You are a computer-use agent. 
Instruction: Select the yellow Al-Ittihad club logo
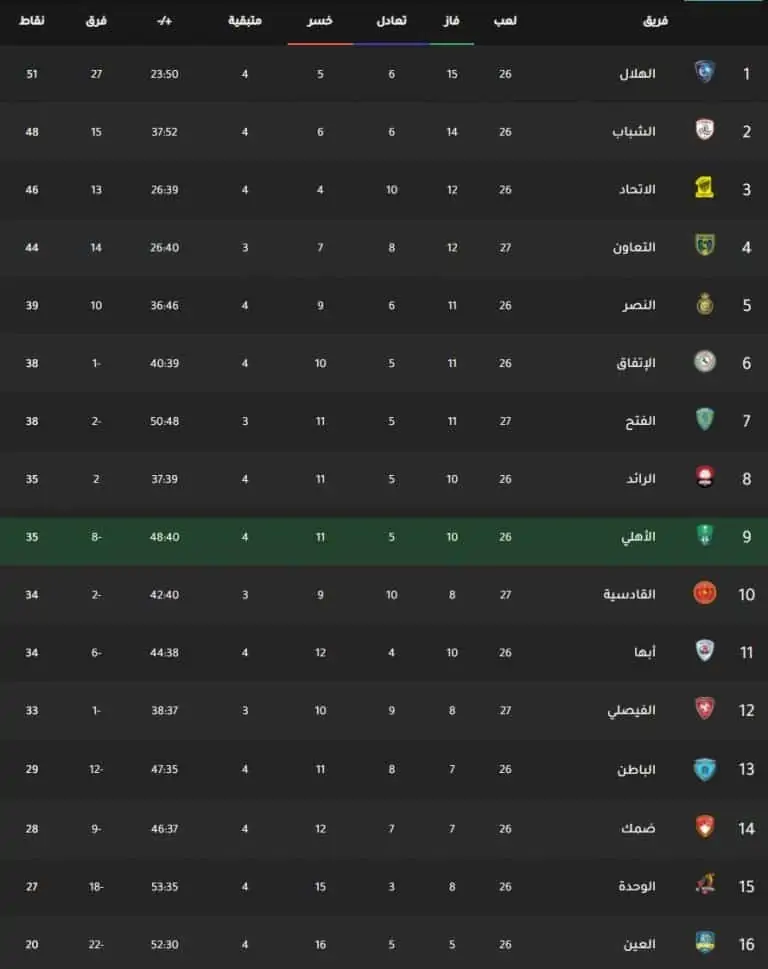point(704,187)
